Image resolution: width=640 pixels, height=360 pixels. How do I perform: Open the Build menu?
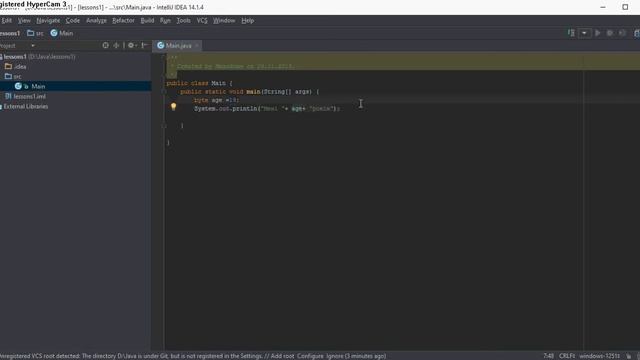point(147,20)
